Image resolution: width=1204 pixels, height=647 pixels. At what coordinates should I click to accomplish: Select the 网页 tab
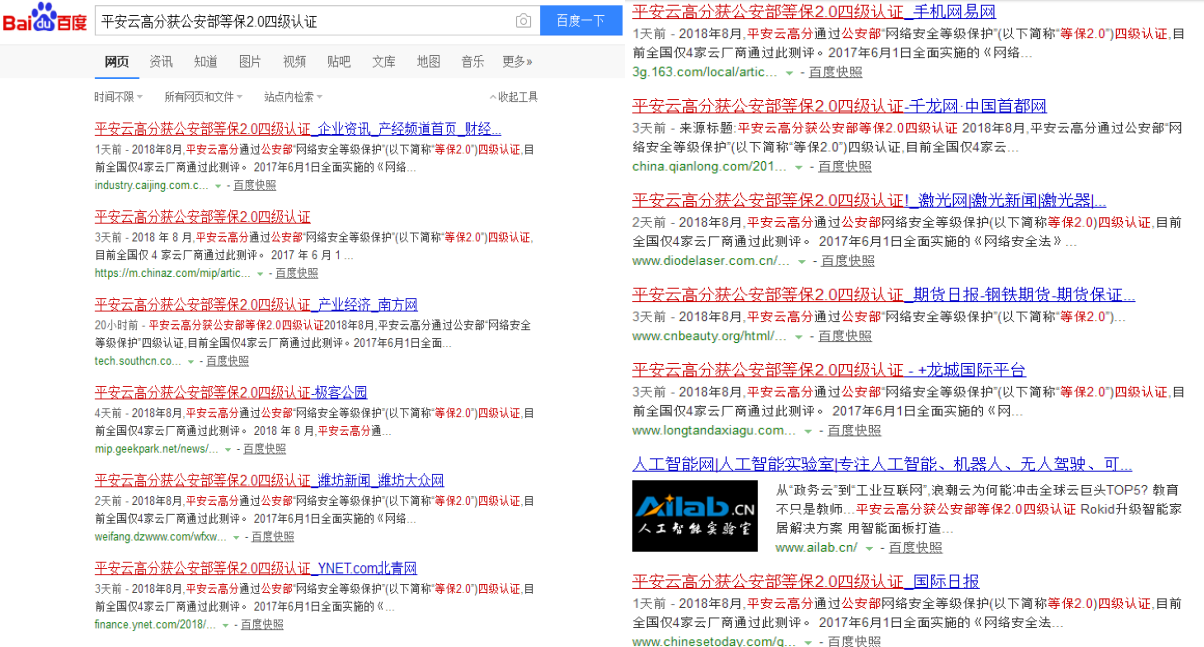coord(117,62)
